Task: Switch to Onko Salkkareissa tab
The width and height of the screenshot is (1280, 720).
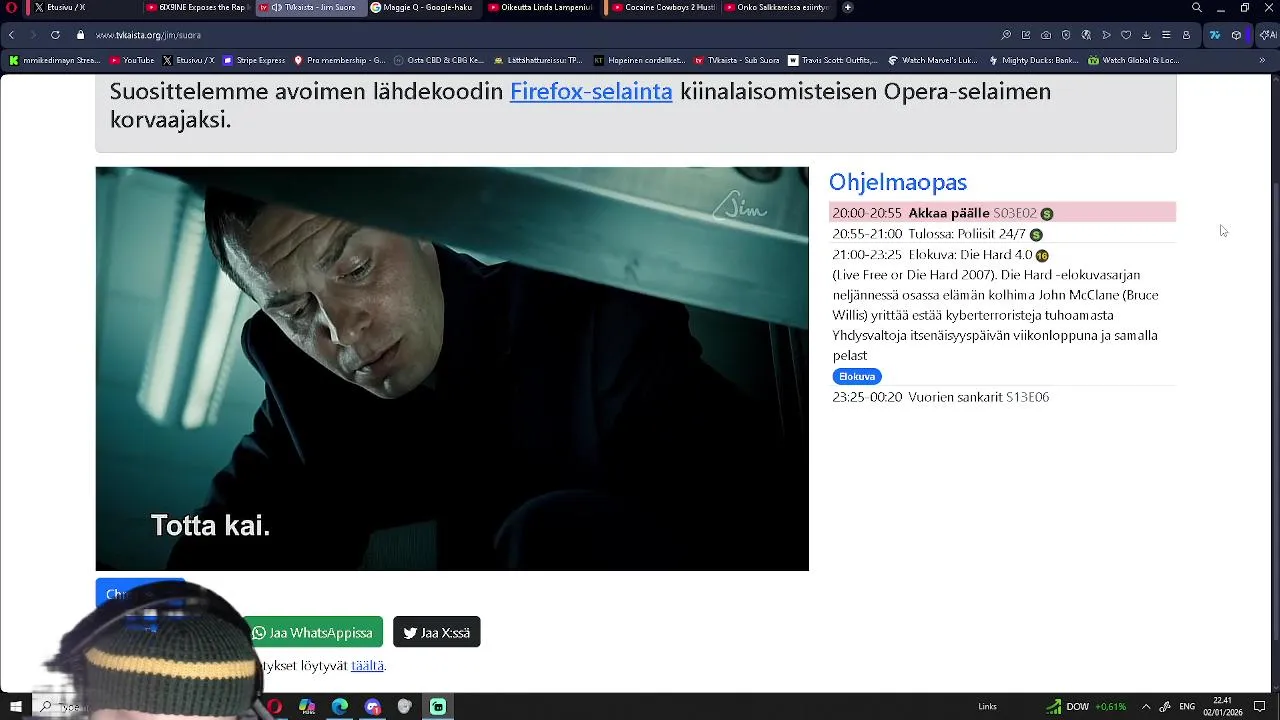Action: (x=777, y=8)
